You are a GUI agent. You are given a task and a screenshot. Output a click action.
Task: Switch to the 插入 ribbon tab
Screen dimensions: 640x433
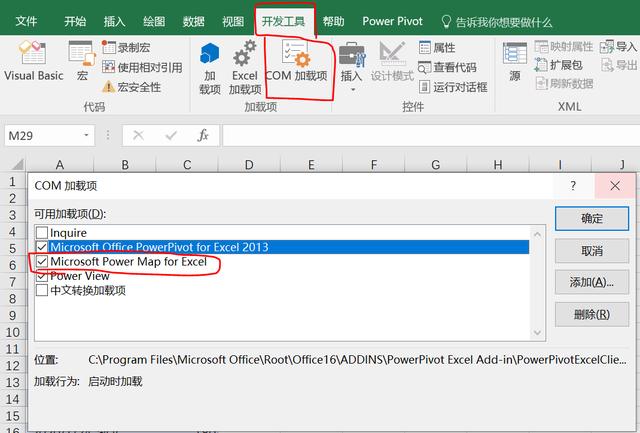[x=114, y=22]
